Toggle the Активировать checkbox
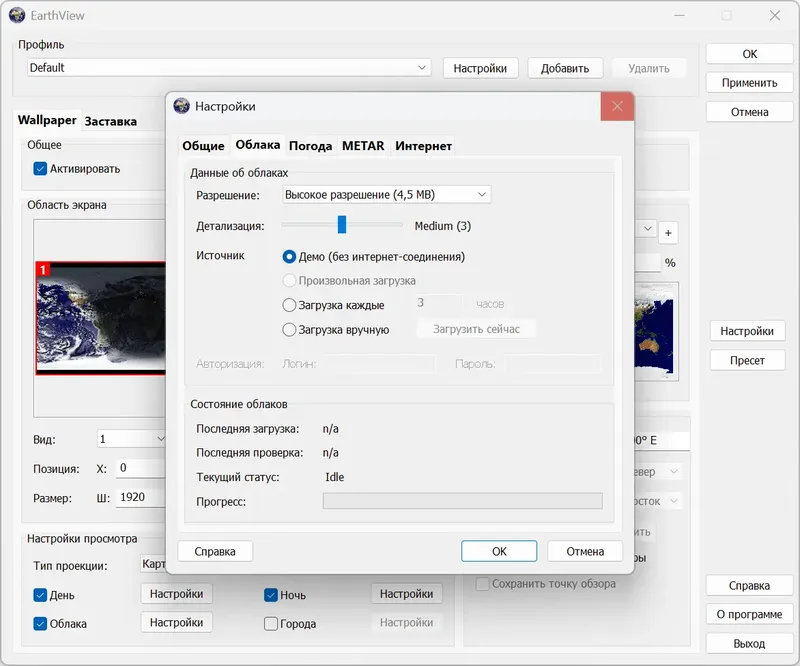This screenshot has height=666, width=800. coord(40,169)
